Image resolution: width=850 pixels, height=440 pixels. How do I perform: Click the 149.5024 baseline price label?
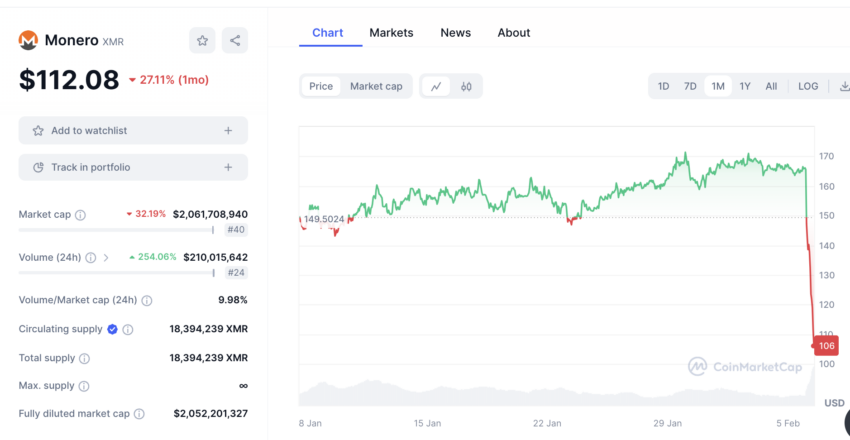coord(324,219)
